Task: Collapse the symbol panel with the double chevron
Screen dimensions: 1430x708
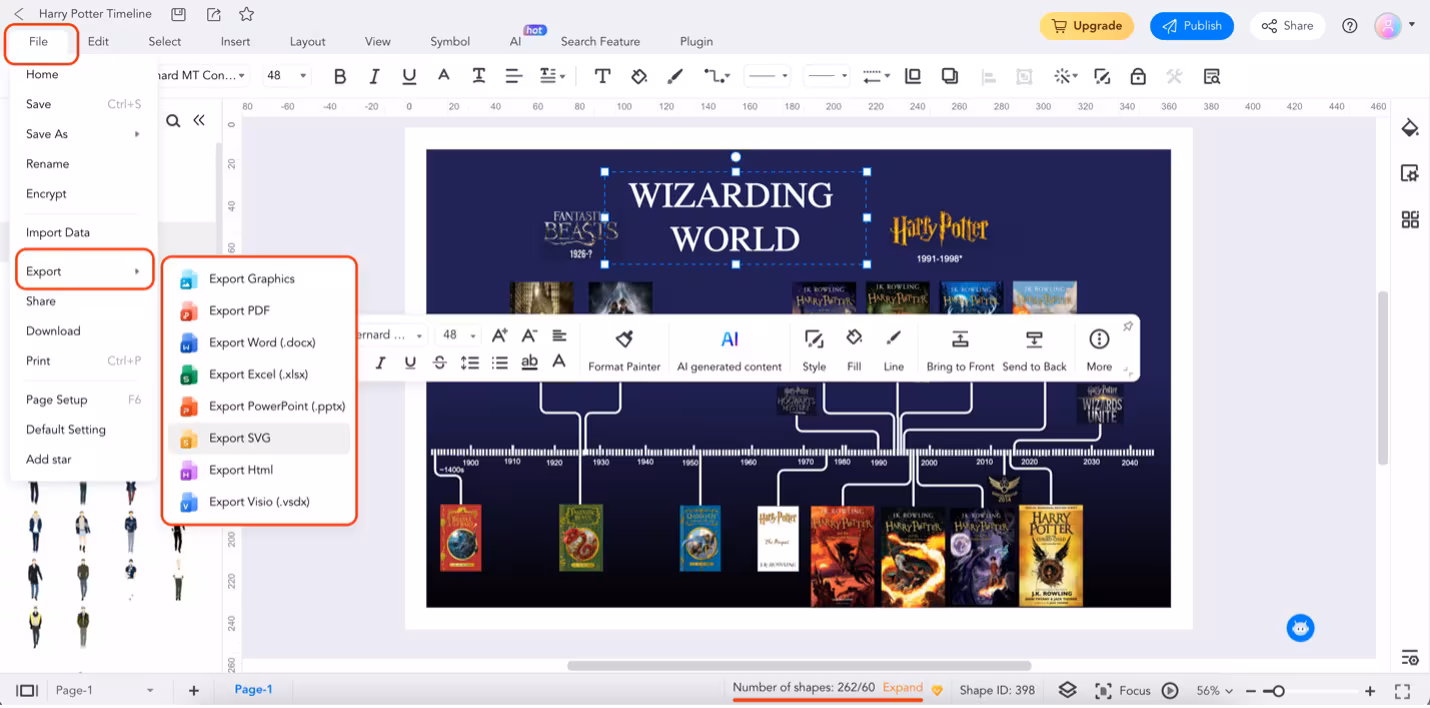Action: click(x=199, y=120)
